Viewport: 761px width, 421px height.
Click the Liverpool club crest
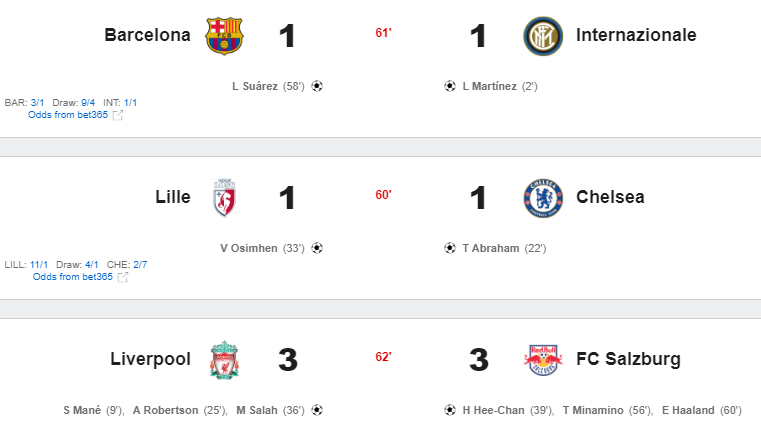[224, 360]
